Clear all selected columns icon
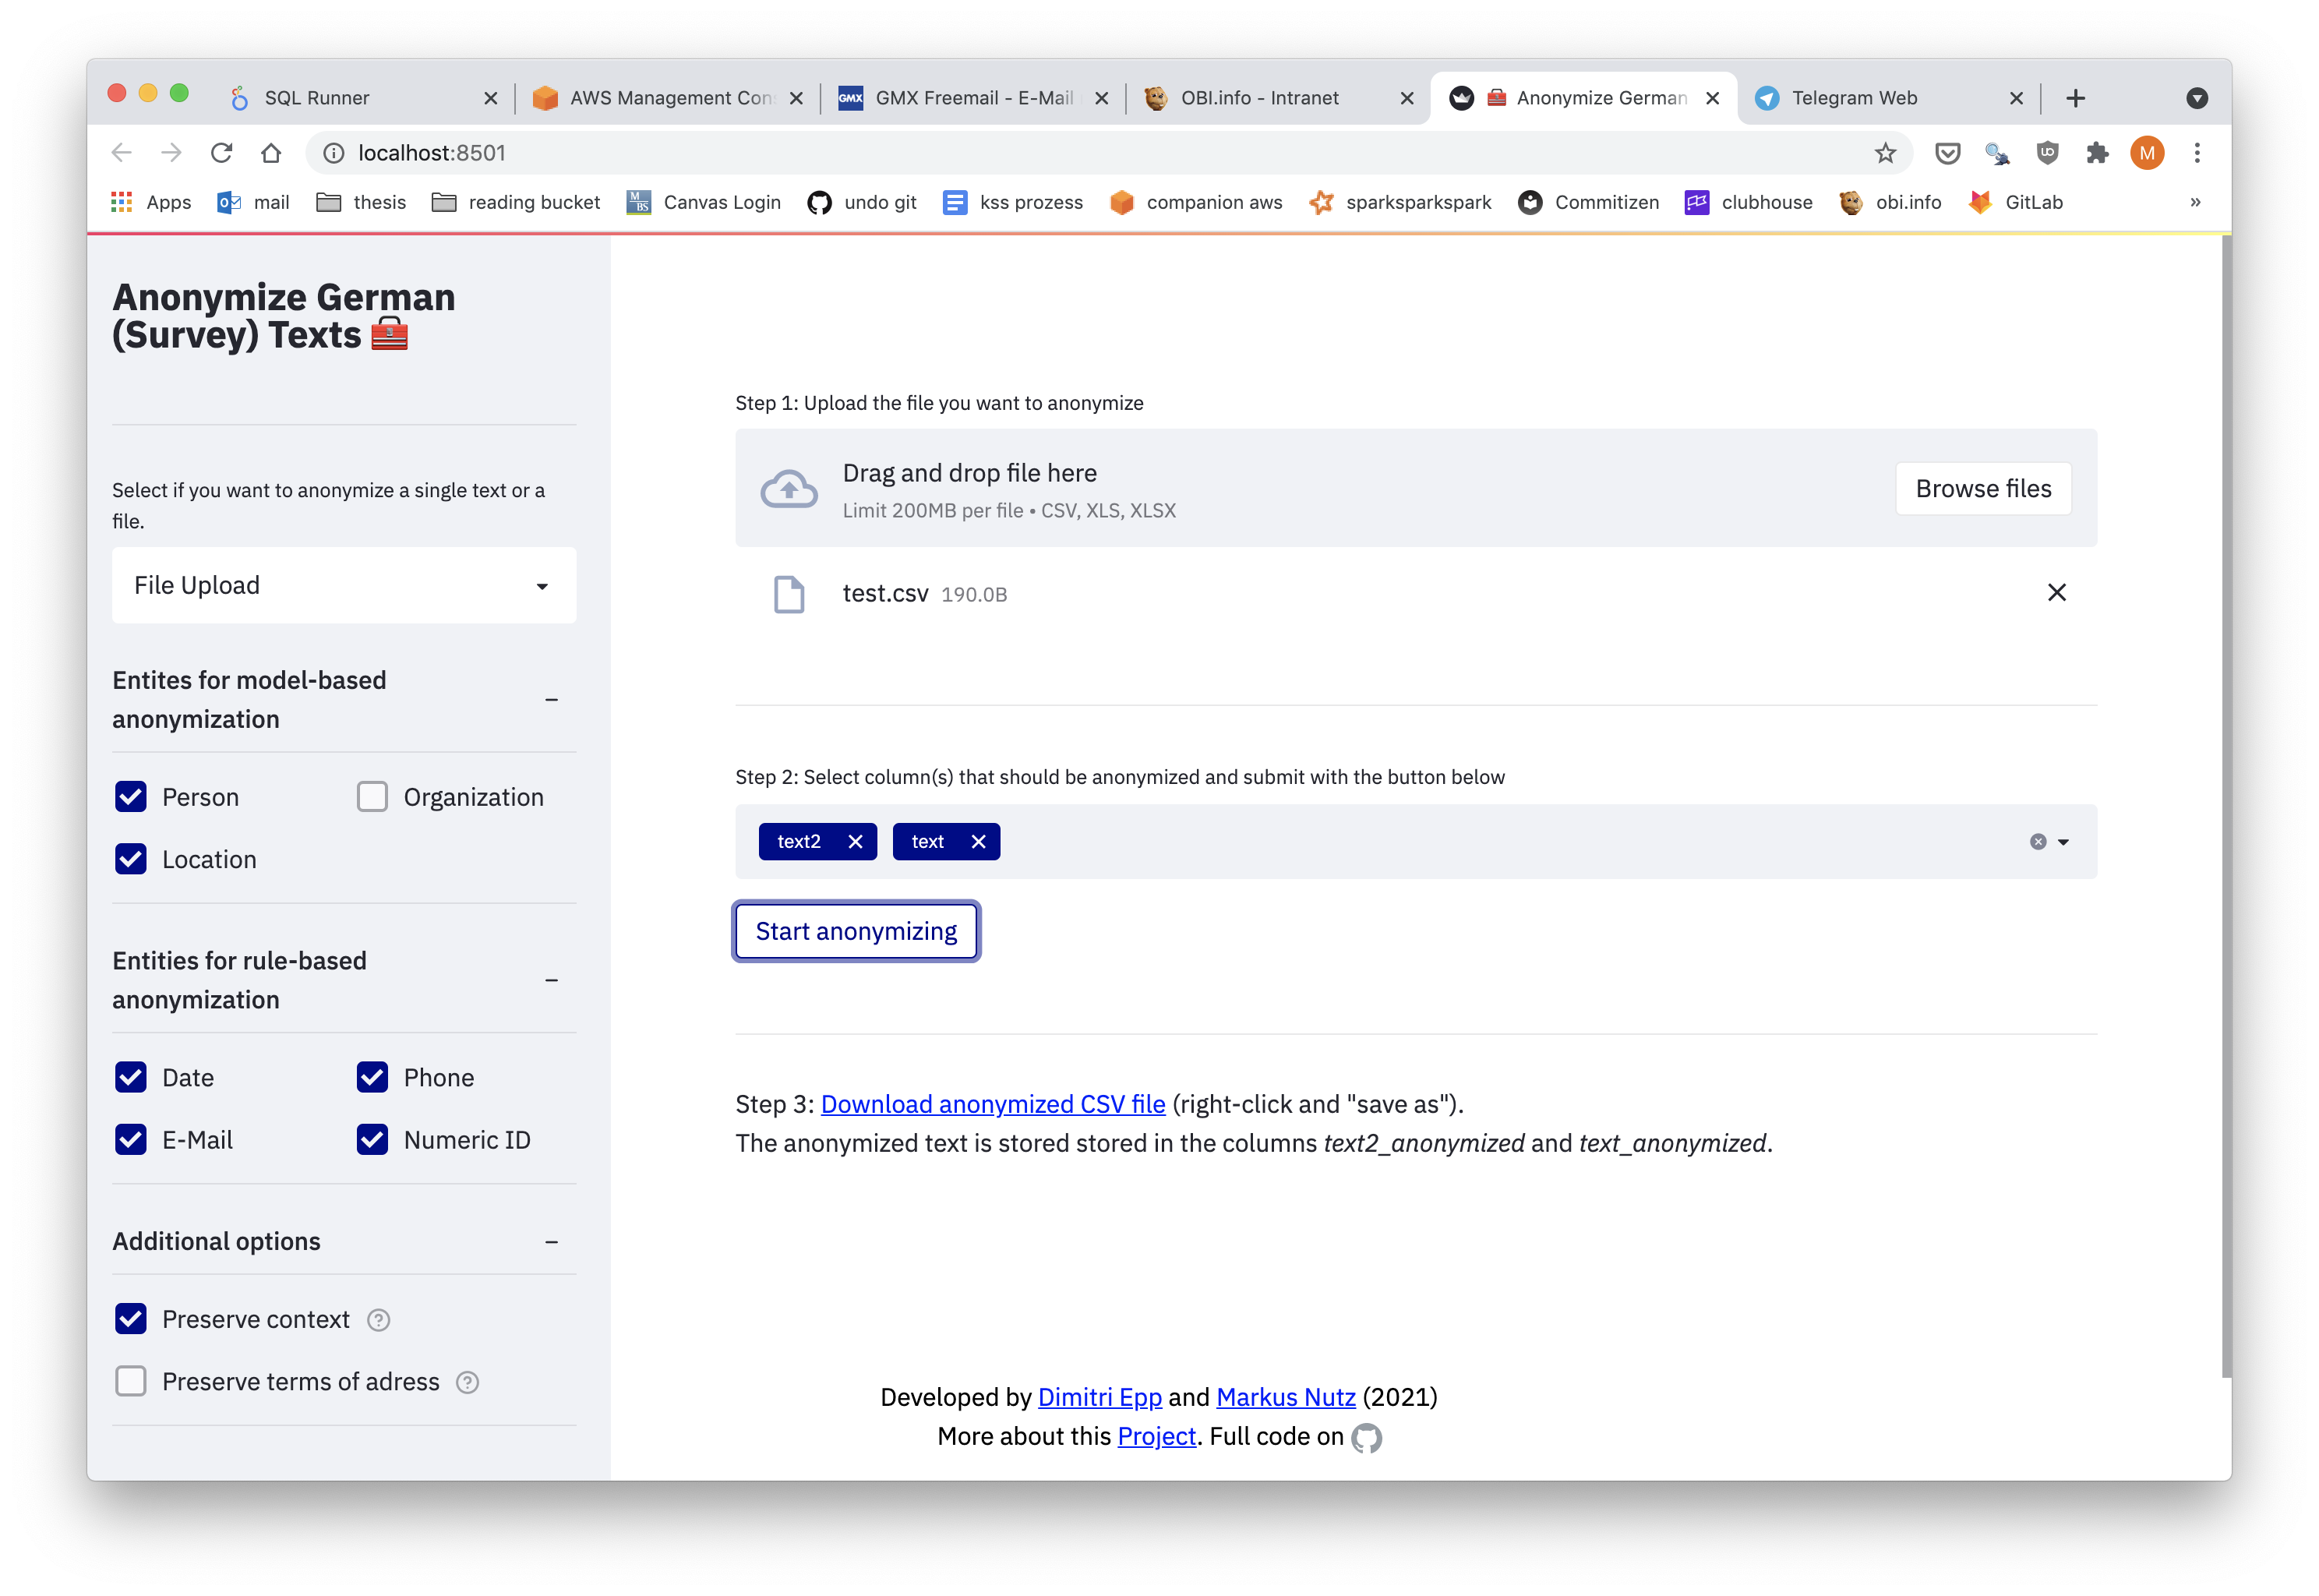The height and width of the screenshot is (1596, 2319). pyautogui.click(x=2037, y=842)
